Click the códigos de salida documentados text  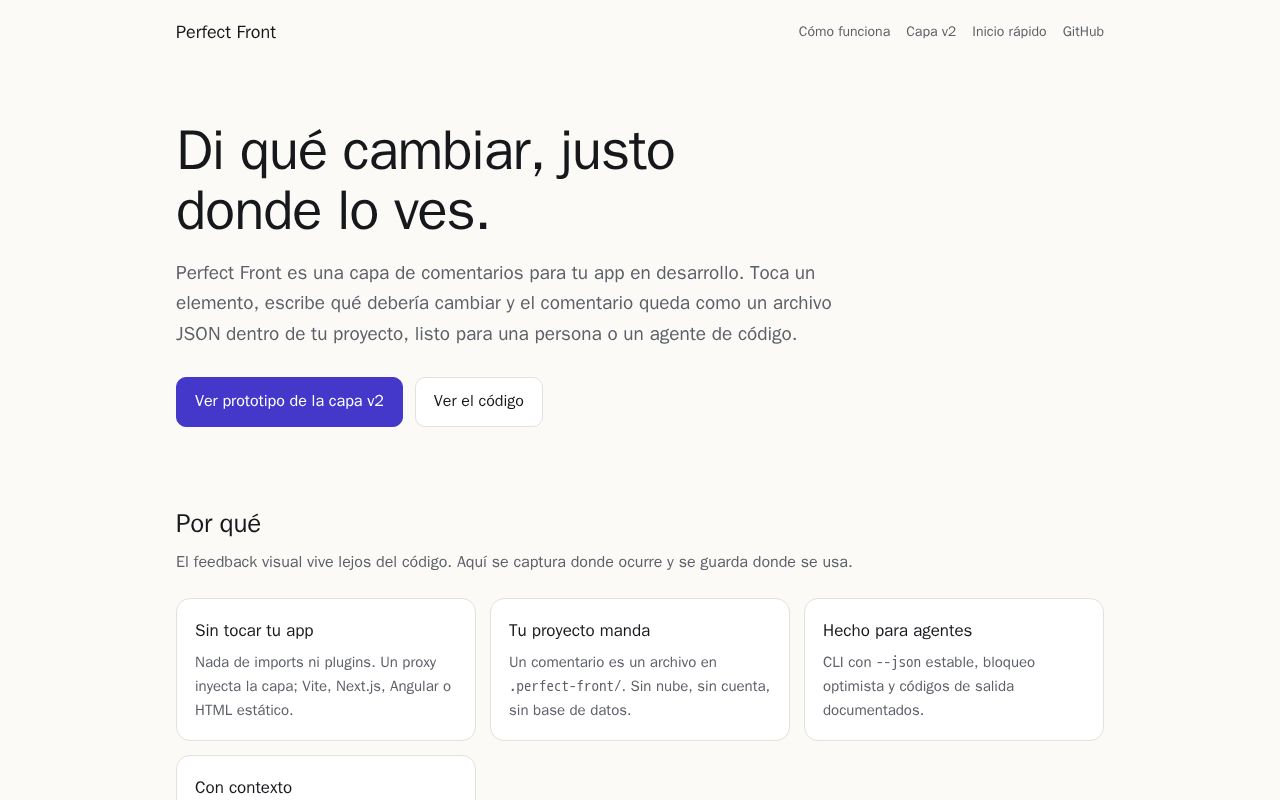pos(918,698)
